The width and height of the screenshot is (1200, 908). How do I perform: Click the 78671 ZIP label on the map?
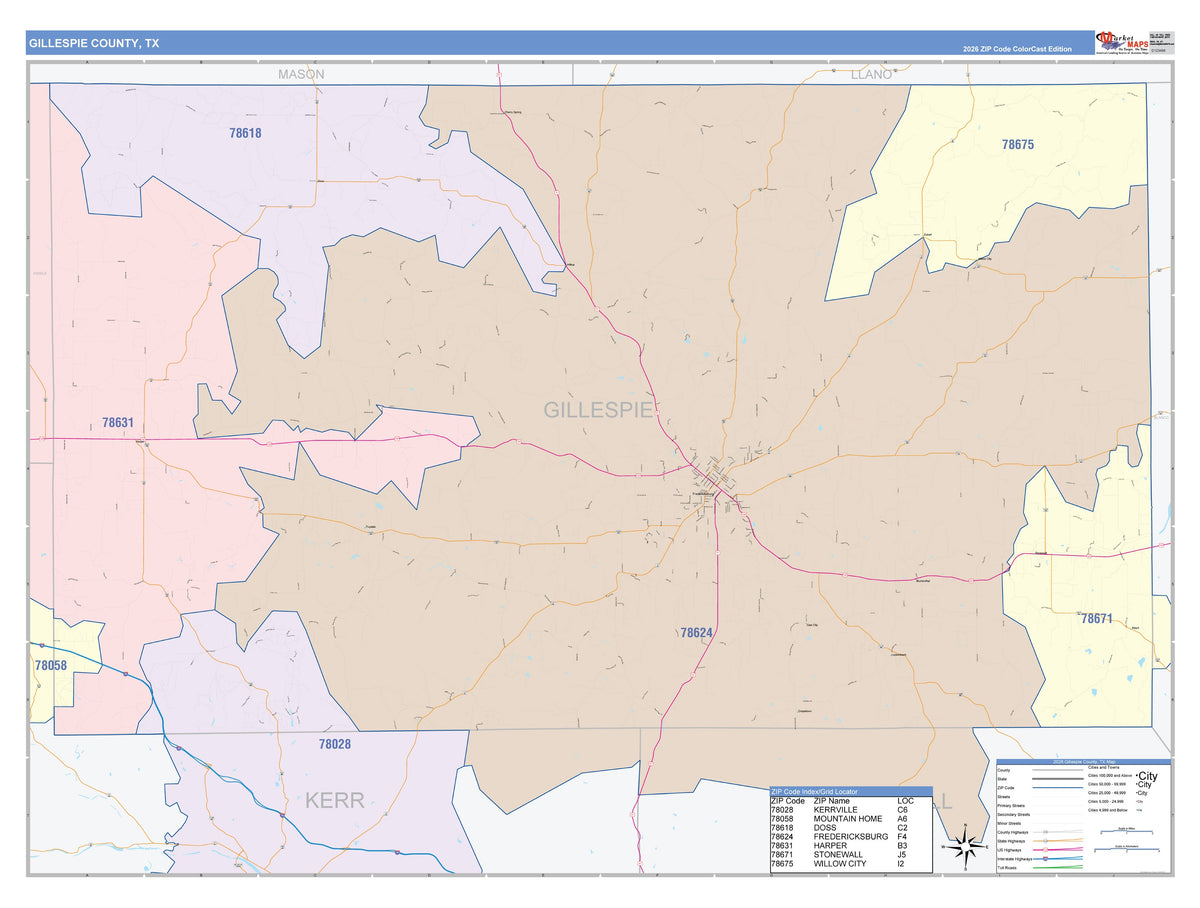click(1096, 619)
